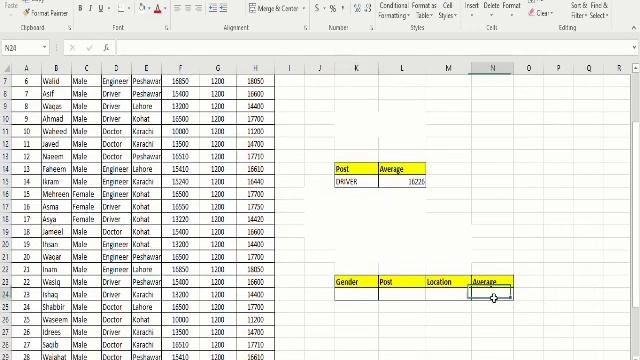Image resolution: width=640 pixels, height=360 pixels.
Task: Increase decimal places
Action: (x=357, y=8)
